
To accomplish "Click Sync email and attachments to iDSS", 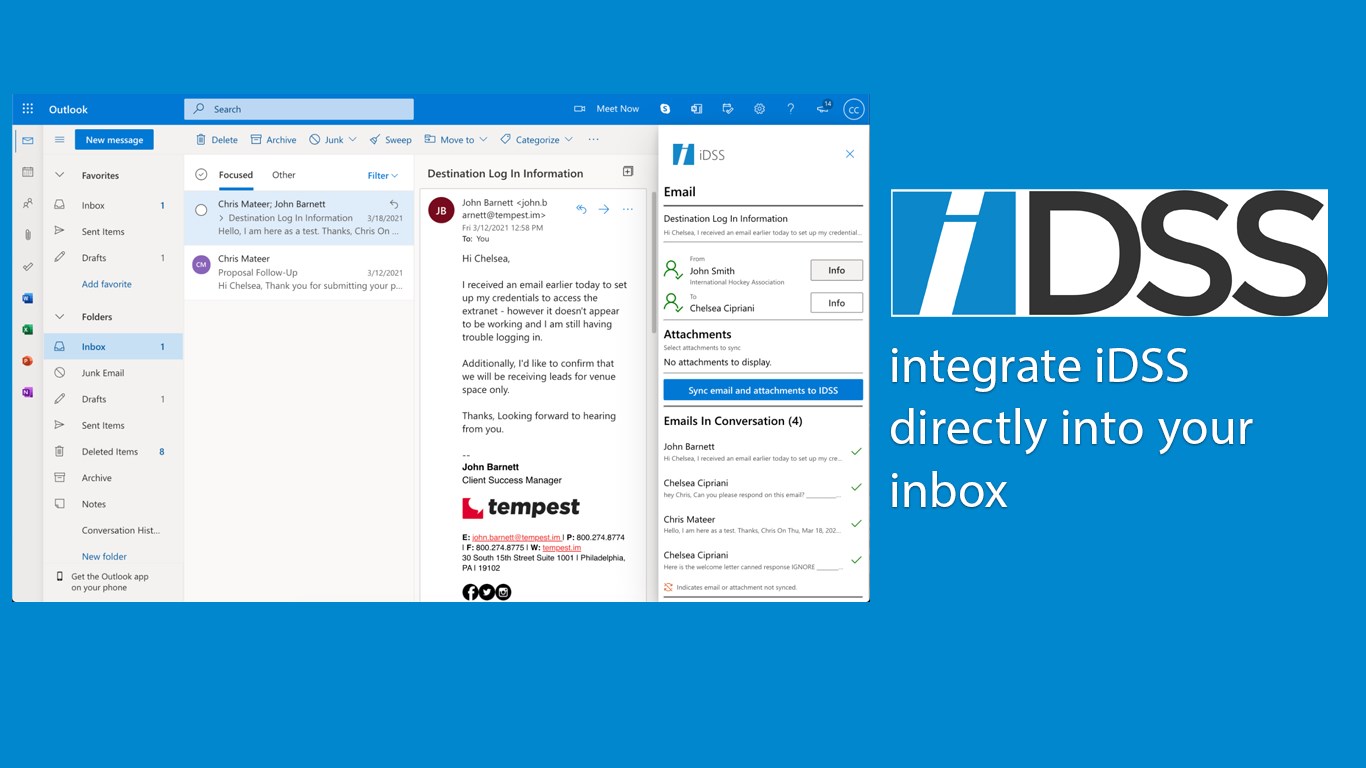I will [763, 390].
